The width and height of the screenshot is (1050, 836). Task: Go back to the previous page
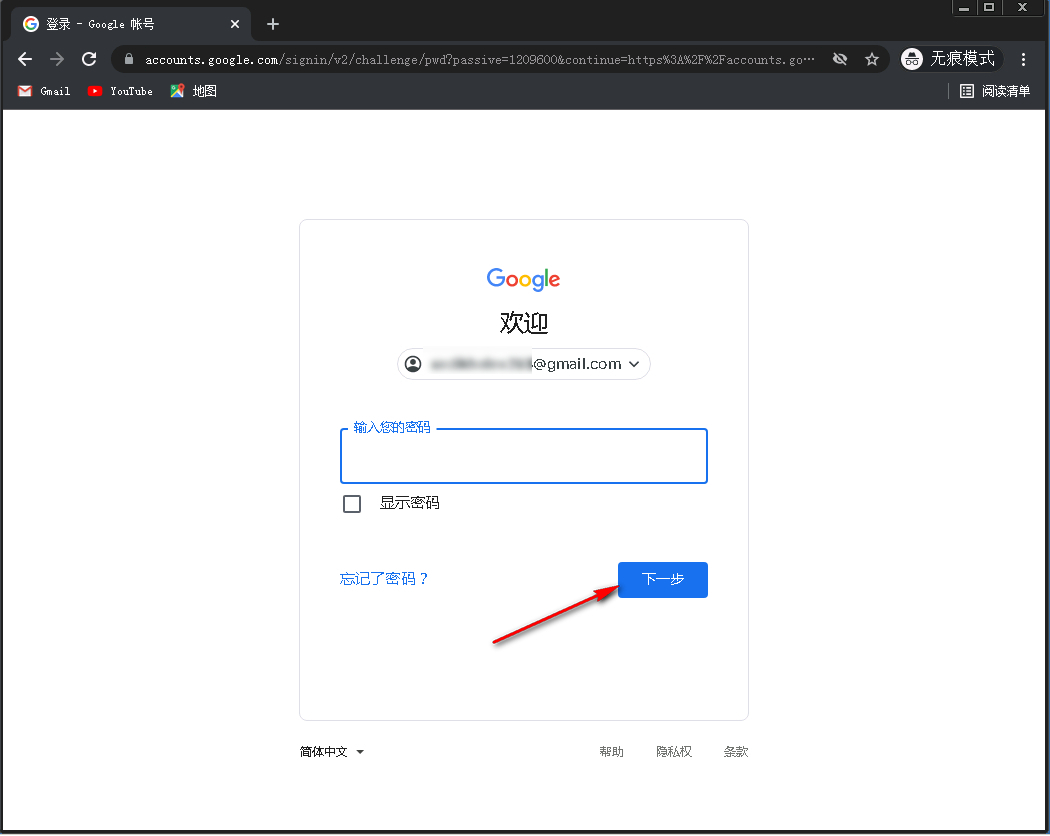[x=25, y=59]
